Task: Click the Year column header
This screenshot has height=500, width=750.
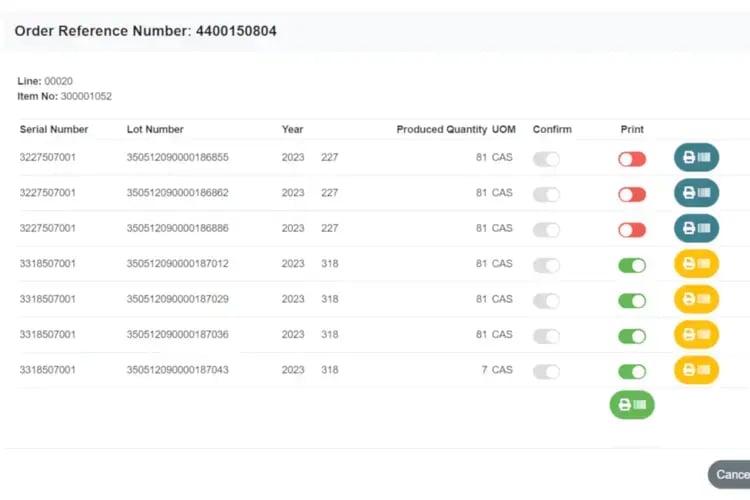Action: pyautogui.click(x=292, y=129)
